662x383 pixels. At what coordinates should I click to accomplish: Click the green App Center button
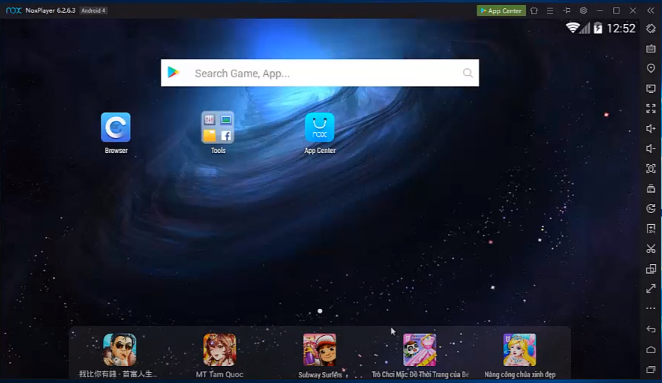(x=501, y=11)
